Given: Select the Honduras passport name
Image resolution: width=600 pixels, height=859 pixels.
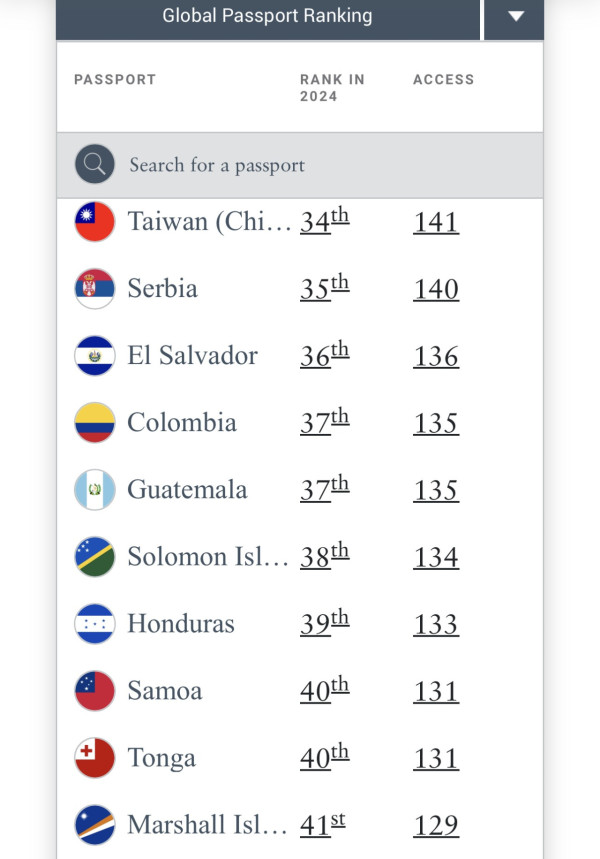Looking at the screenshot, I should click(x=180, y=624).
